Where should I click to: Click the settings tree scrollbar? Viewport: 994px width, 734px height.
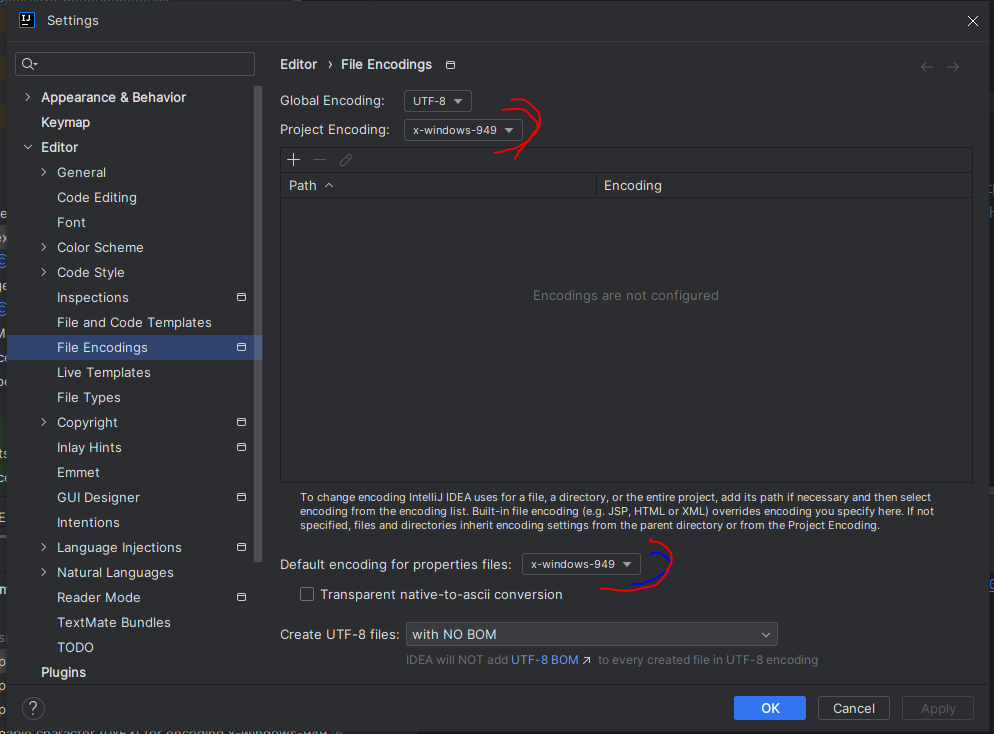(x=257, y=323)
